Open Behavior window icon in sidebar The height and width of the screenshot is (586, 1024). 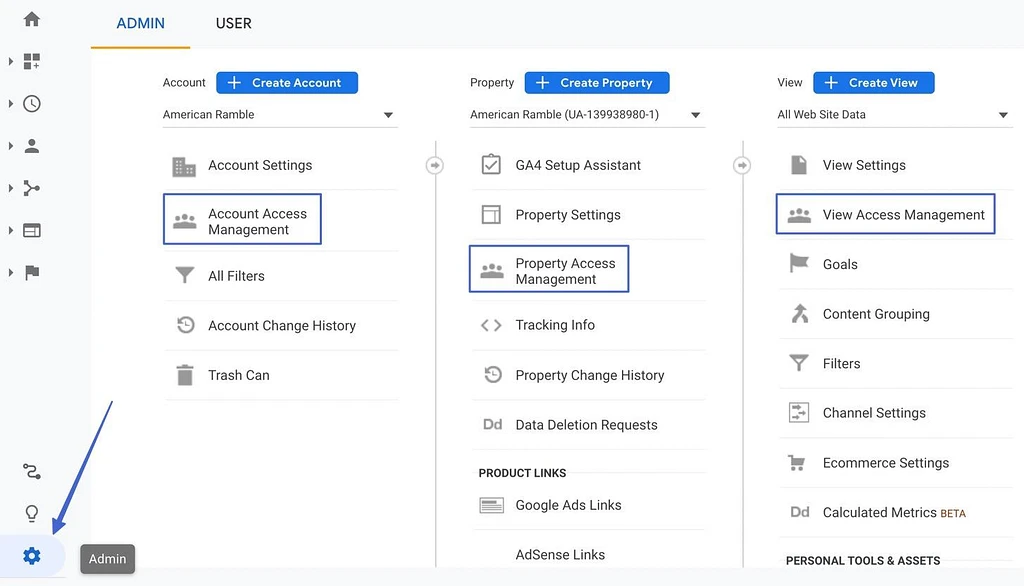coord(31,230)
